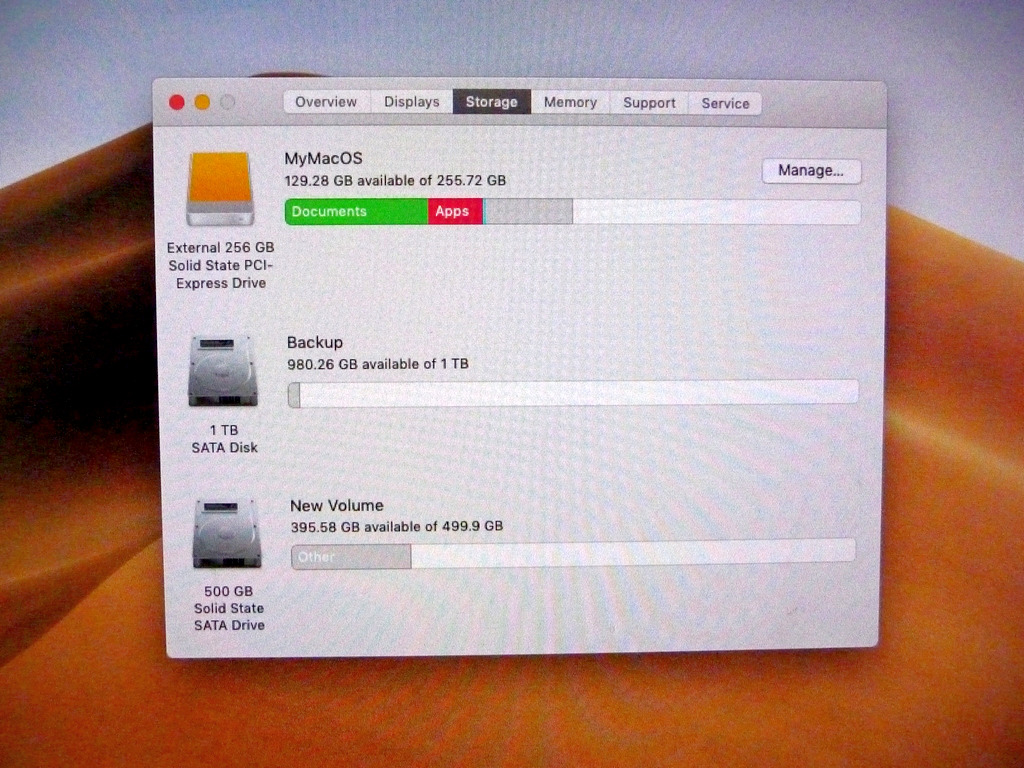Click the Backup volume storage bar

tap(573, 394)
